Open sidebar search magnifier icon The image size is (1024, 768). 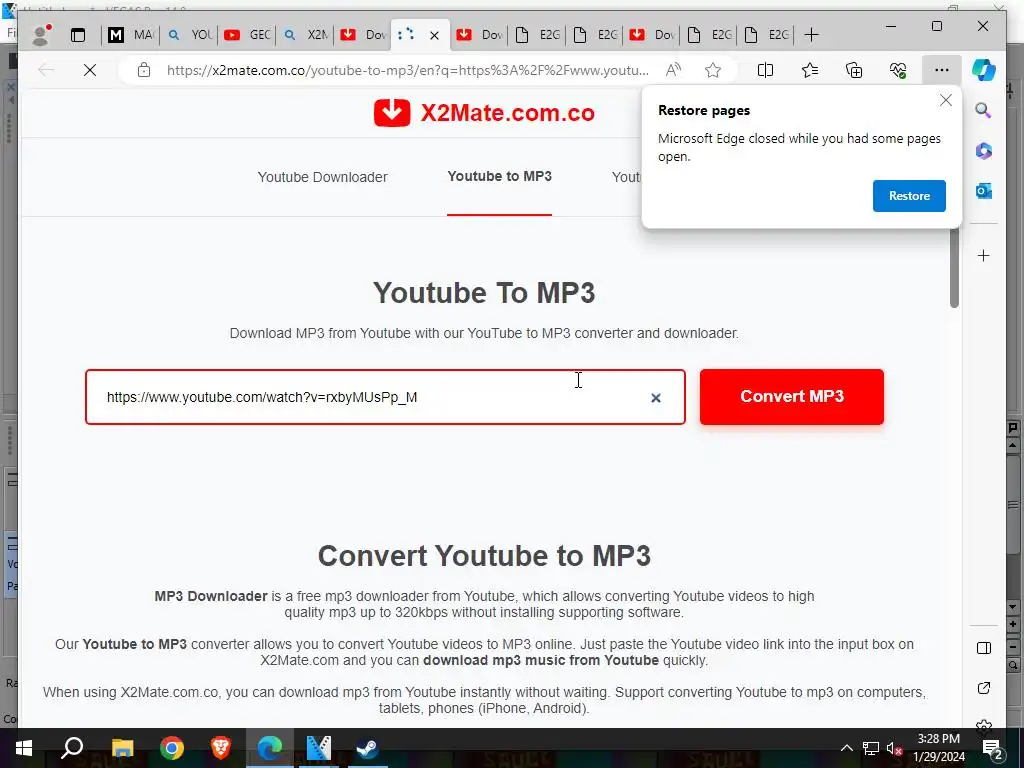pos(984,110)
